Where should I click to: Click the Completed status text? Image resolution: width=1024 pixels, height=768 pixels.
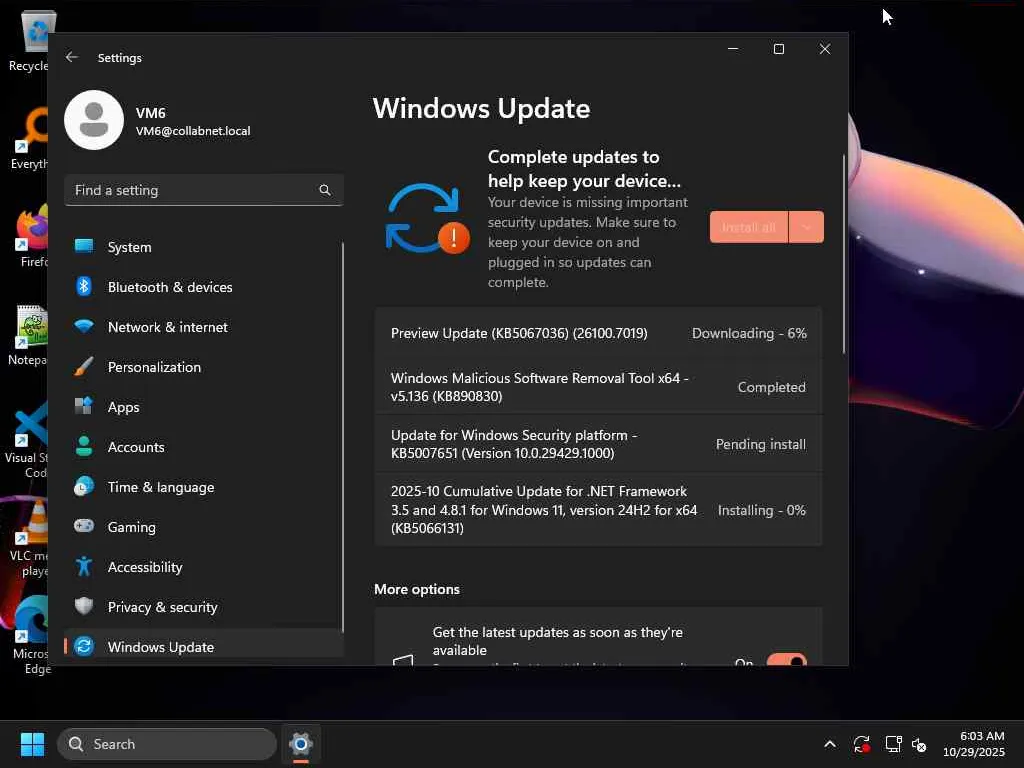coord(772,387)
